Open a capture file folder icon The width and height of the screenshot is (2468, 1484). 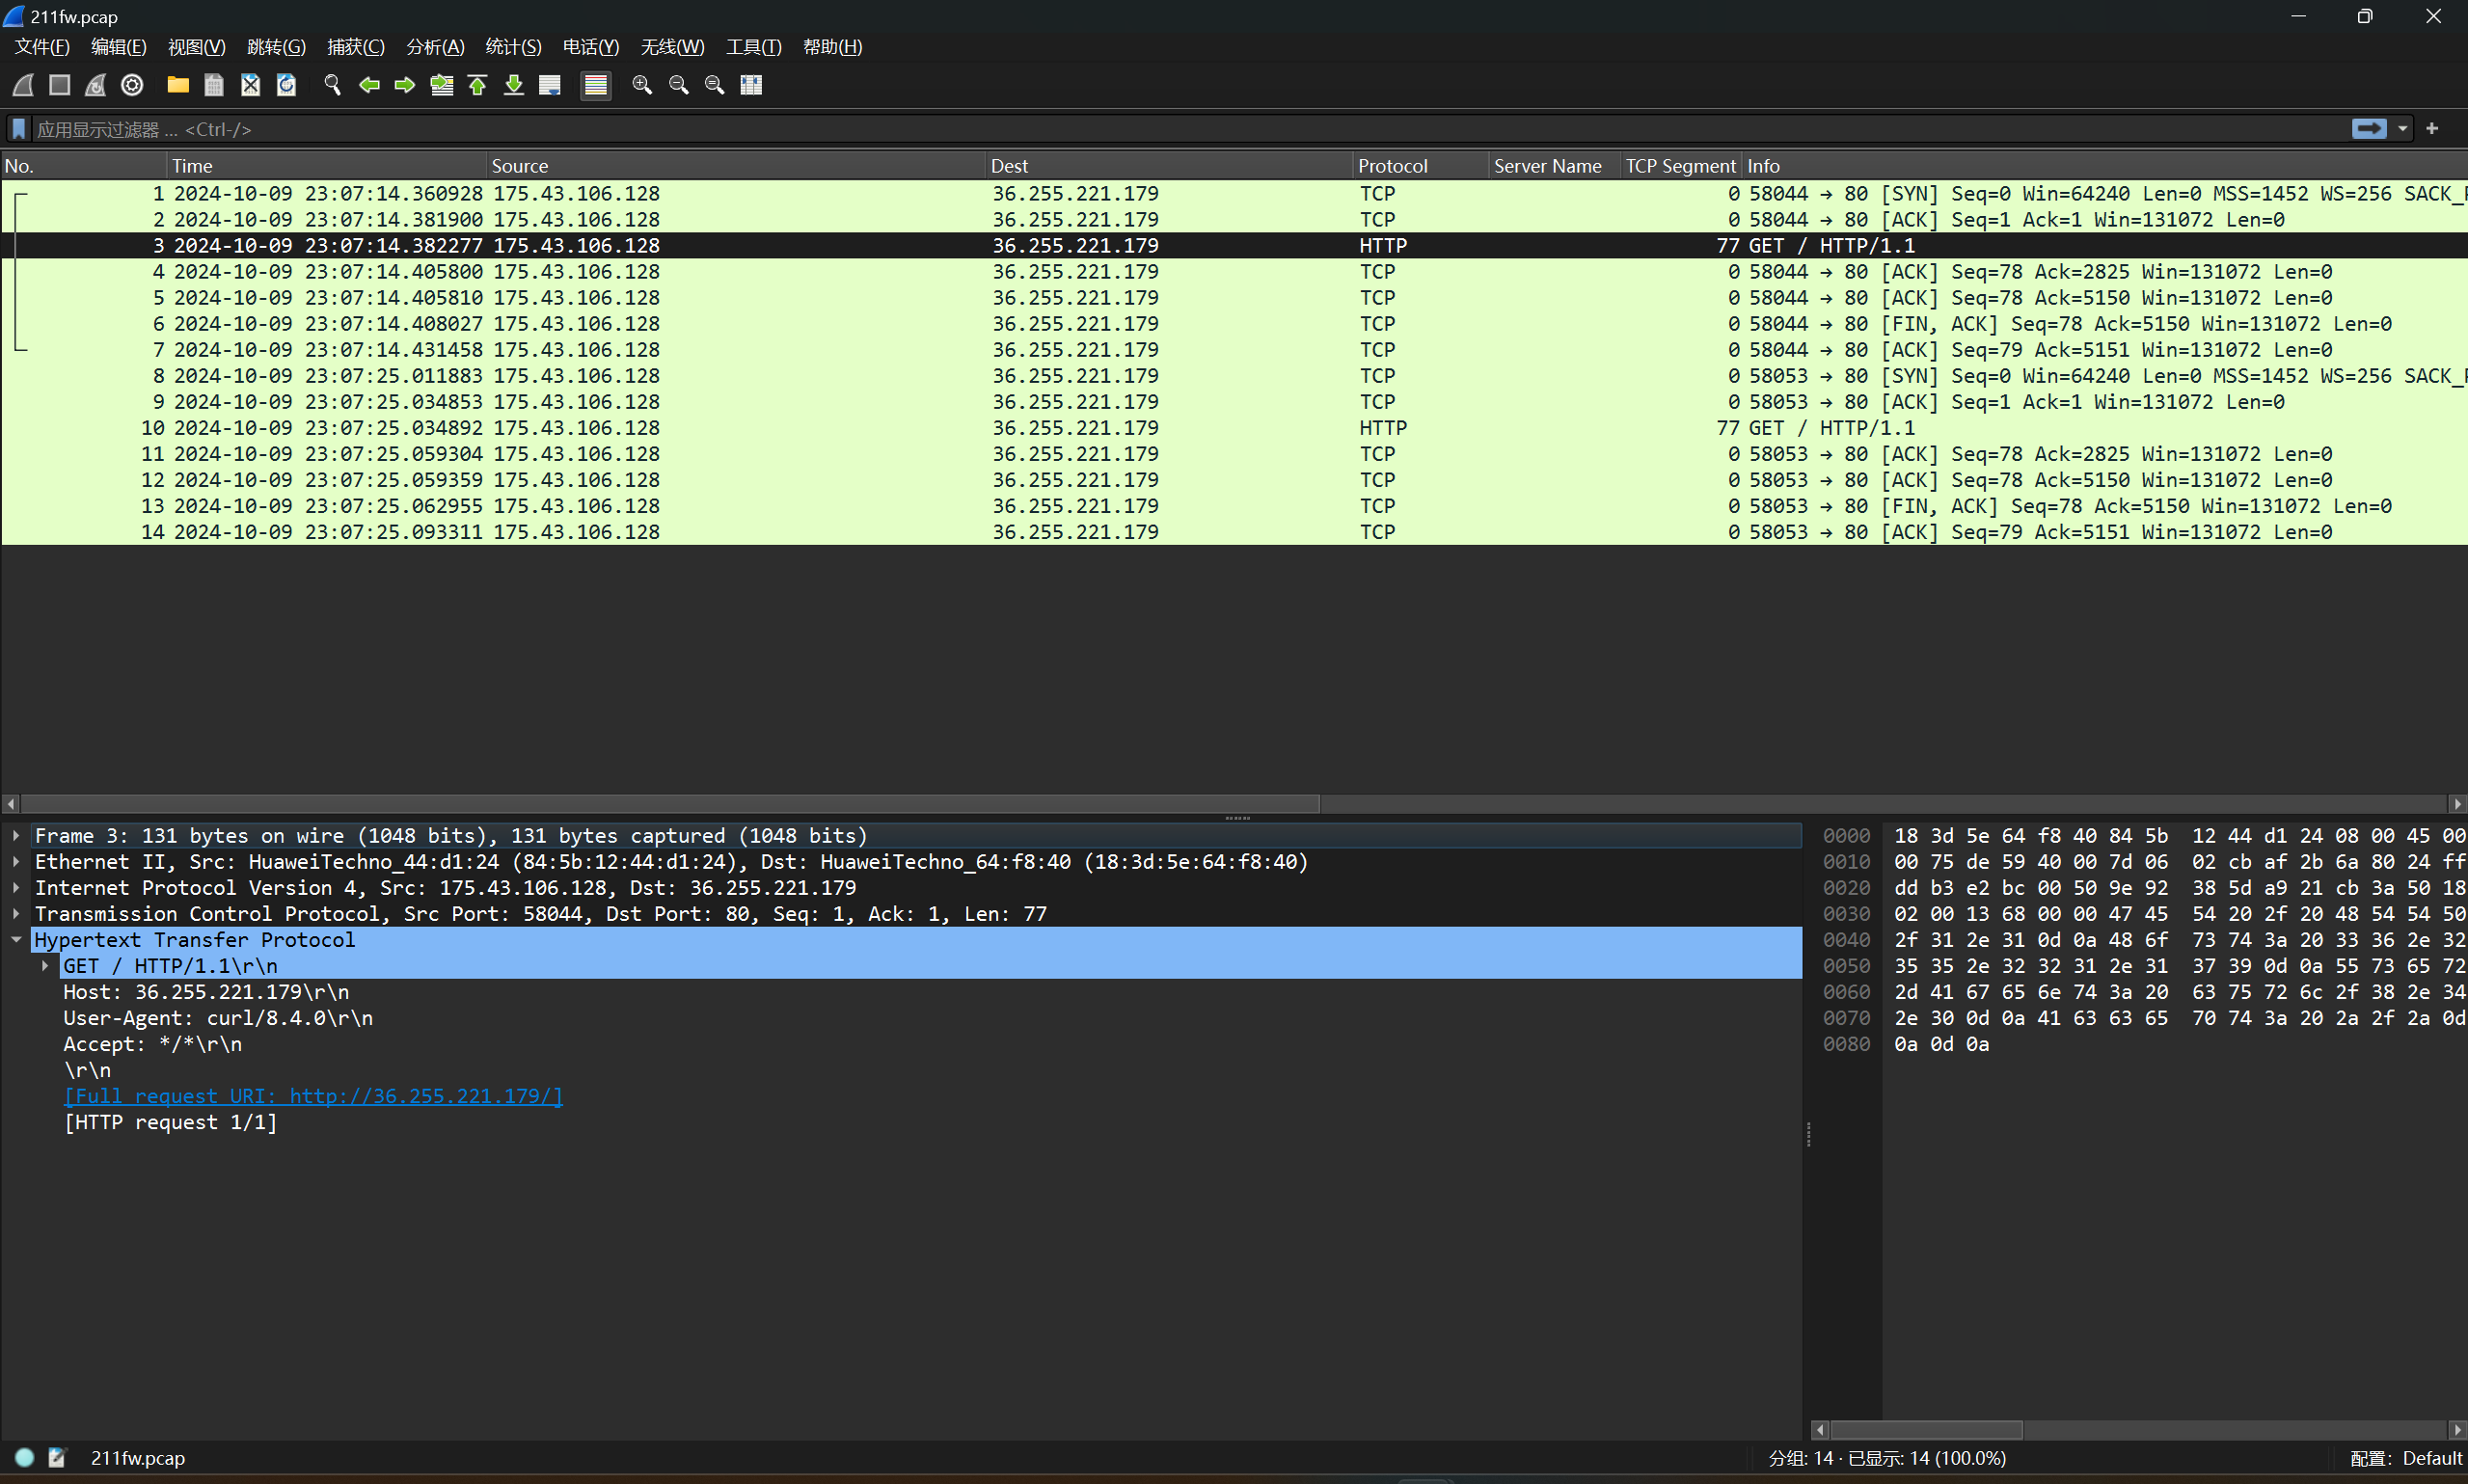click(178, 85)
